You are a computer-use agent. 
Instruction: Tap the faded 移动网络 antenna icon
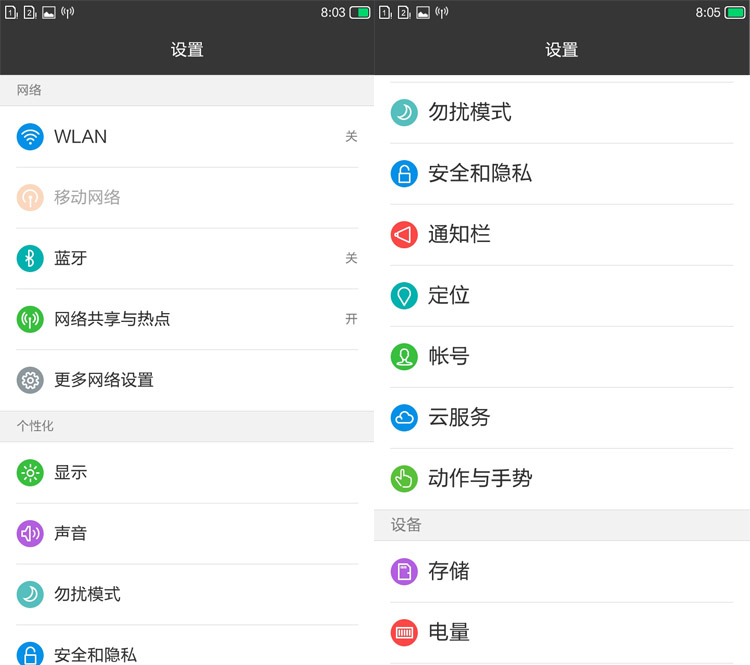coord(30,198)
